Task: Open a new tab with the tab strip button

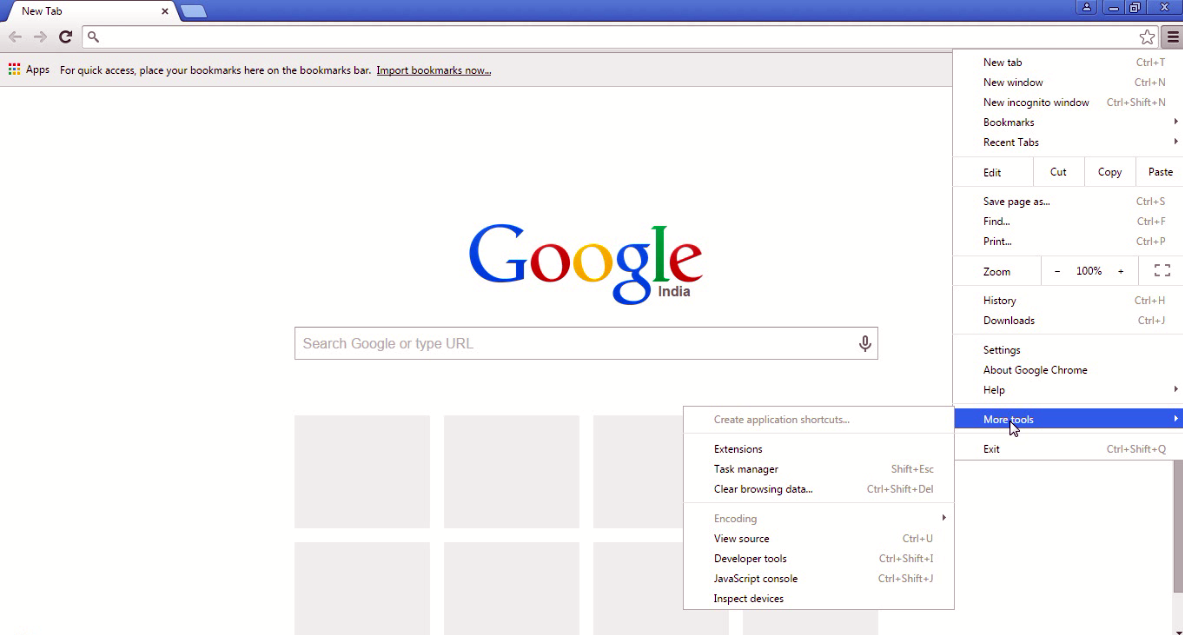Action: point(193,11)
